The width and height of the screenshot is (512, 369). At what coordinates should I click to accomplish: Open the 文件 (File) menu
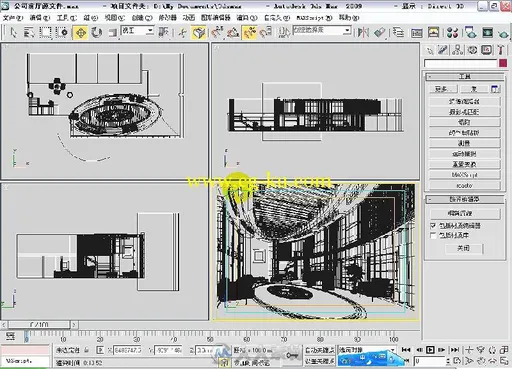(x=13, y=18)
